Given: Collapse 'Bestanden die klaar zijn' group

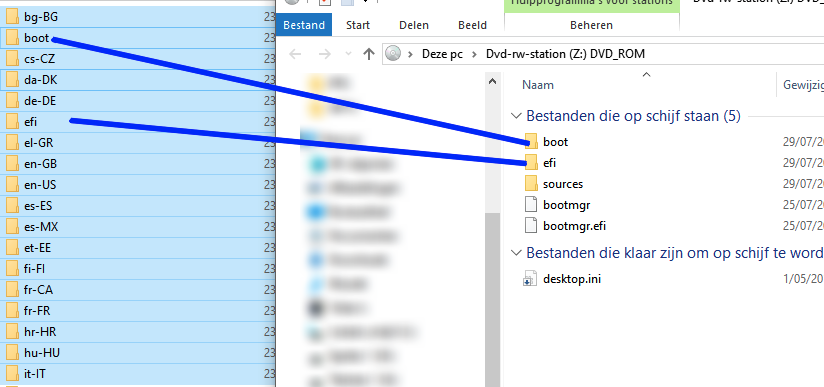Looking at the screenshot, I should (517, 253).
